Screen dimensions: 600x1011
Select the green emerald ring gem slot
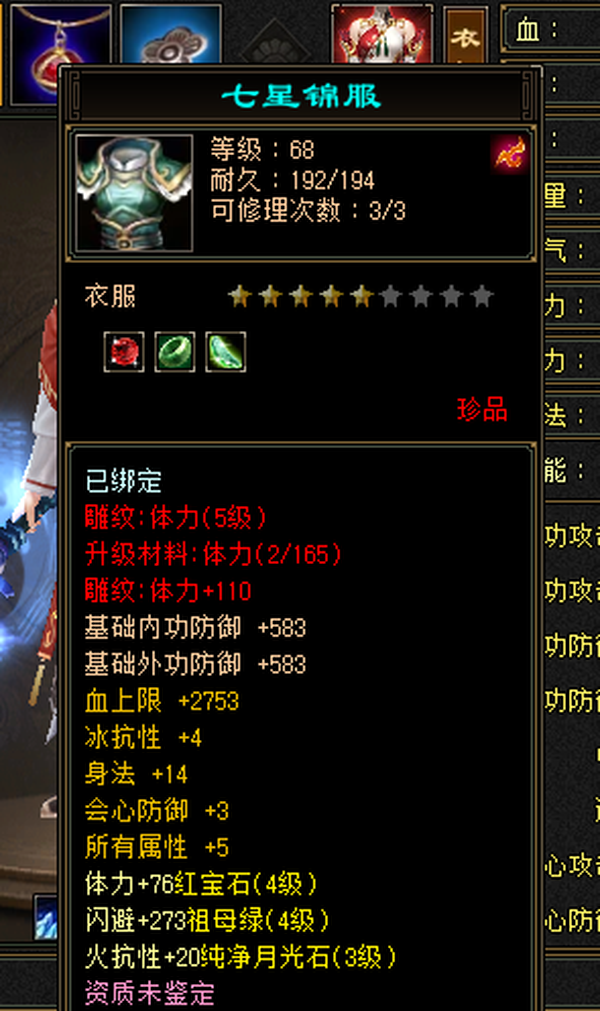175,352
